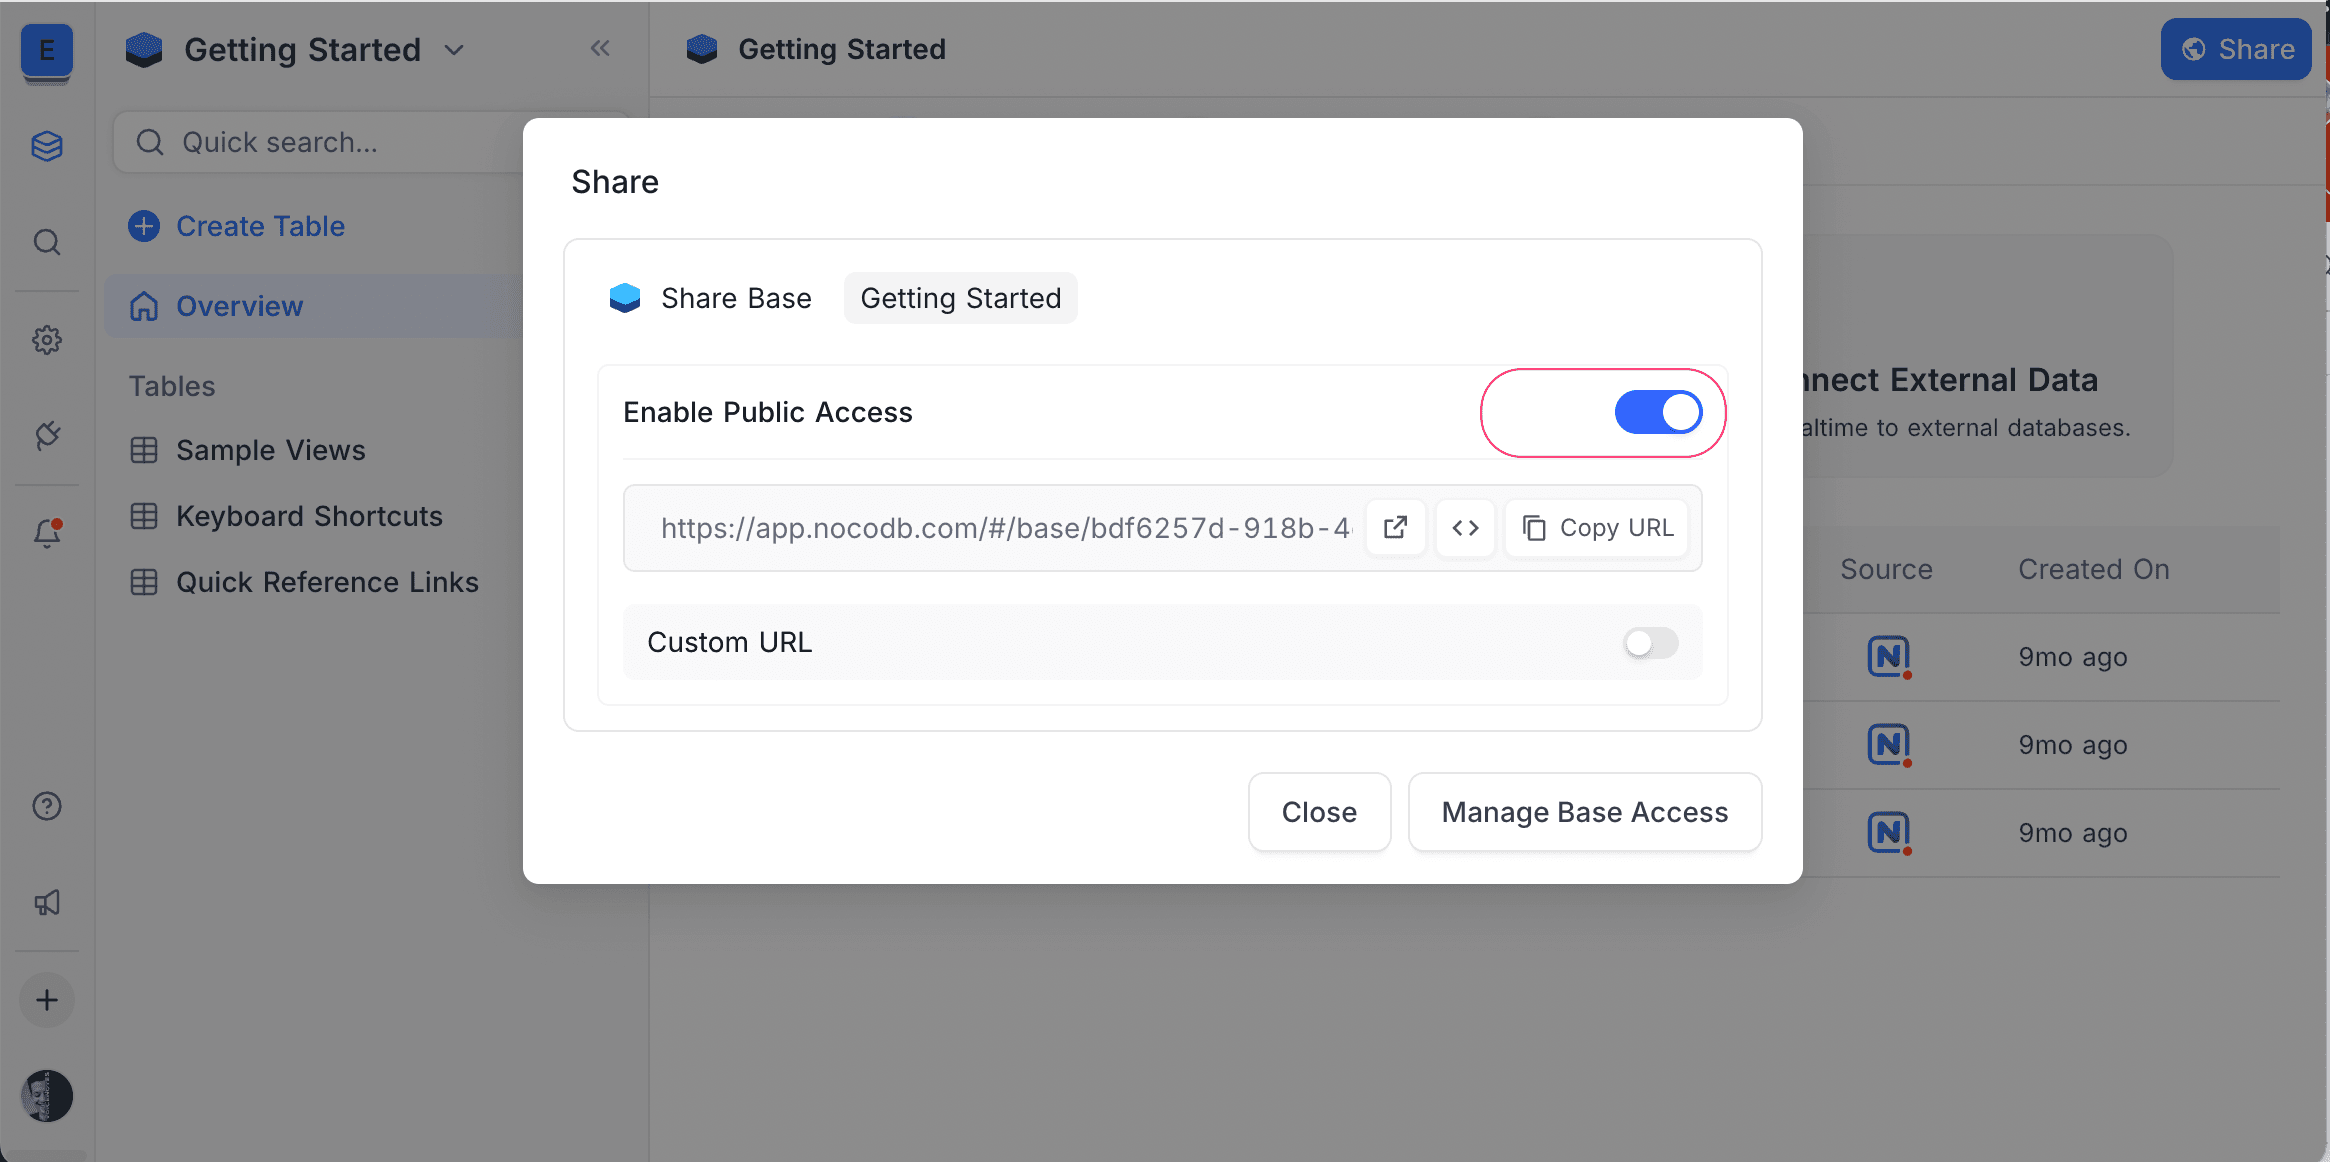Open shared base in new tab
Image resolution: width=2330 pixels, height=1162 pixels.
(1396, 527)
